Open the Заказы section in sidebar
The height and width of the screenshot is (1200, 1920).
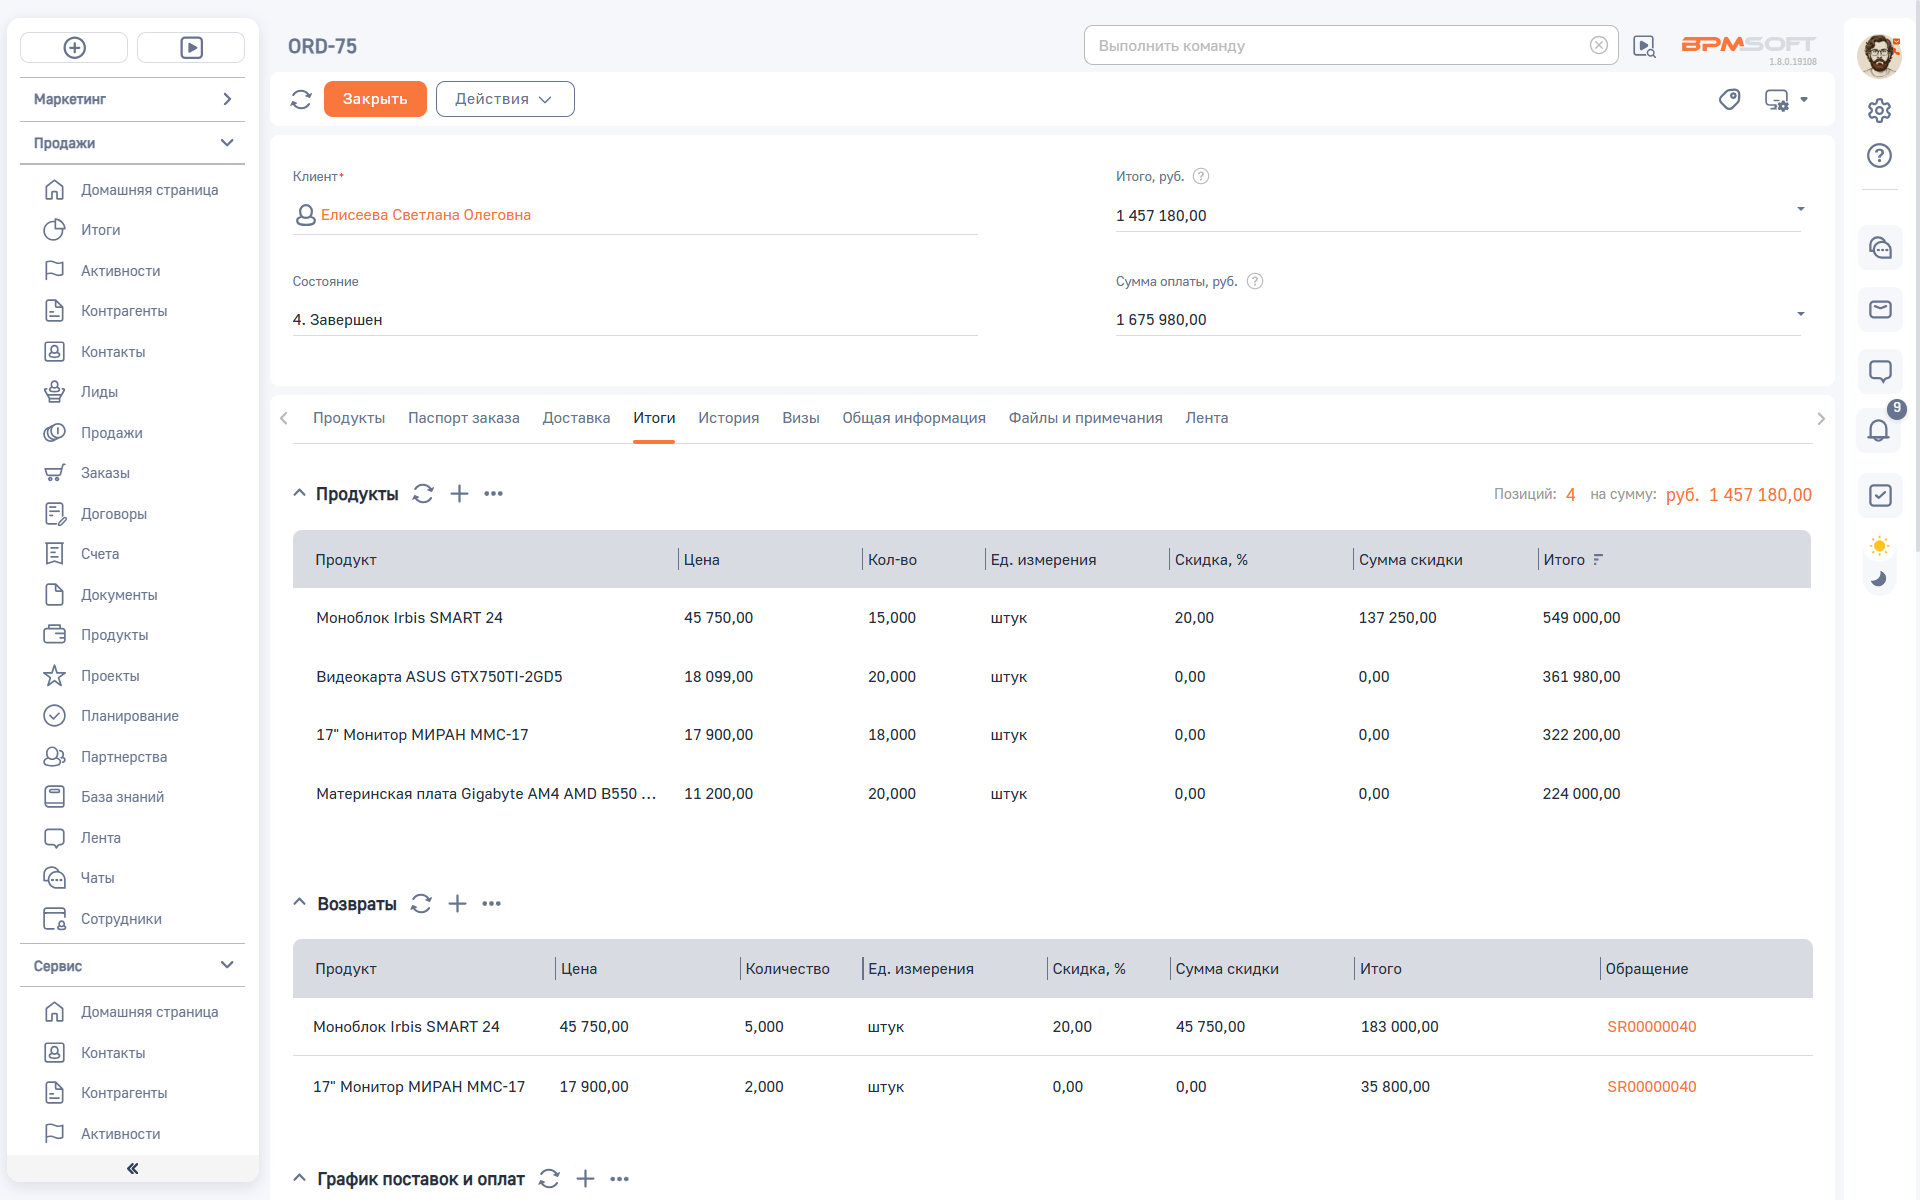coord(105,473)
